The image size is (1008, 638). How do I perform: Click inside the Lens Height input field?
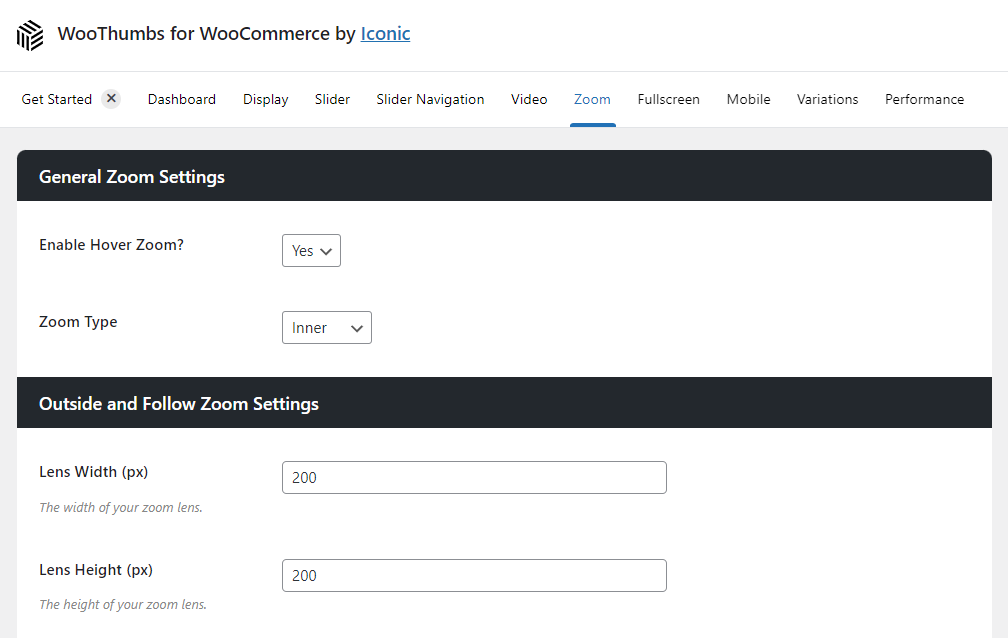point(474,575)
